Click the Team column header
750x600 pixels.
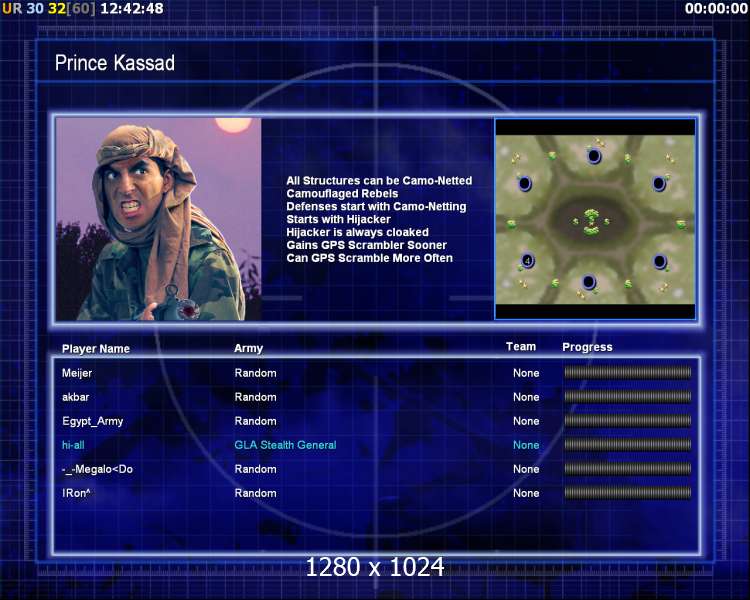[521, 346]
